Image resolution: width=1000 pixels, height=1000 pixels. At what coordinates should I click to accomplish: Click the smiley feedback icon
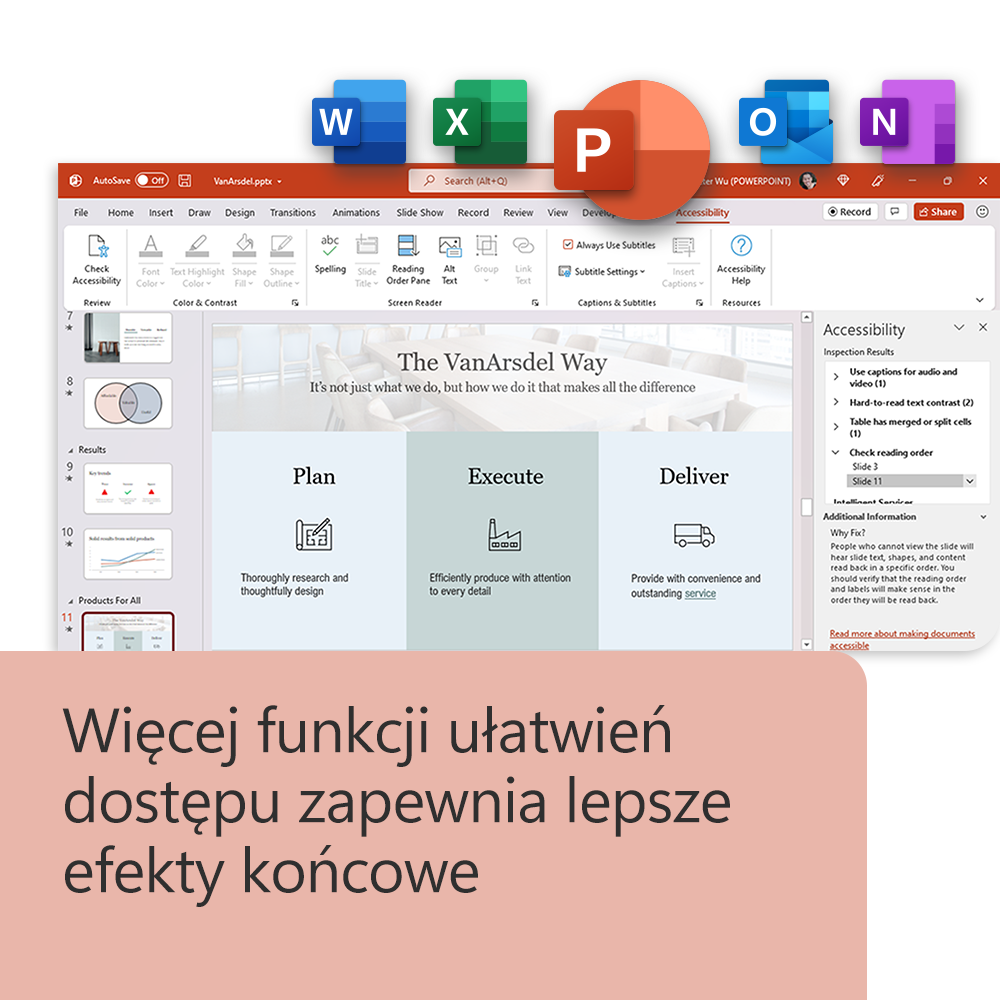coord(982,212)
